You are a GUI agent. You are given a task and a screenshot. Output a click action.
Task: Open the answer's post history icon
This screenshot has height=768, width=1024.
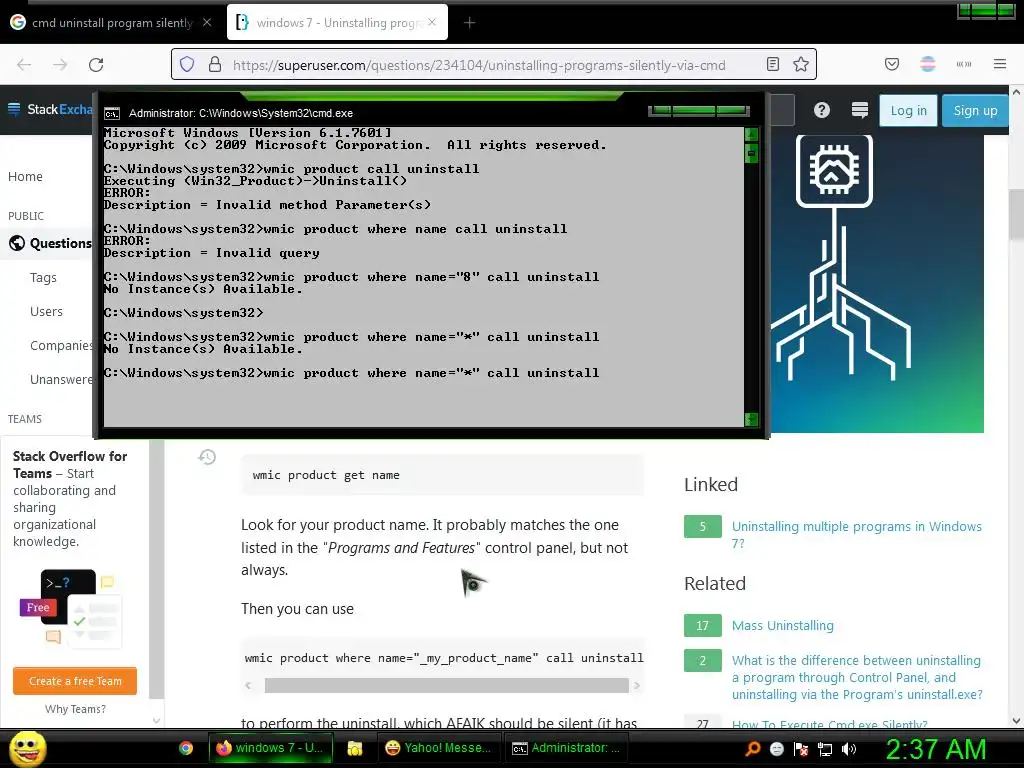click(x=207, y=457)
